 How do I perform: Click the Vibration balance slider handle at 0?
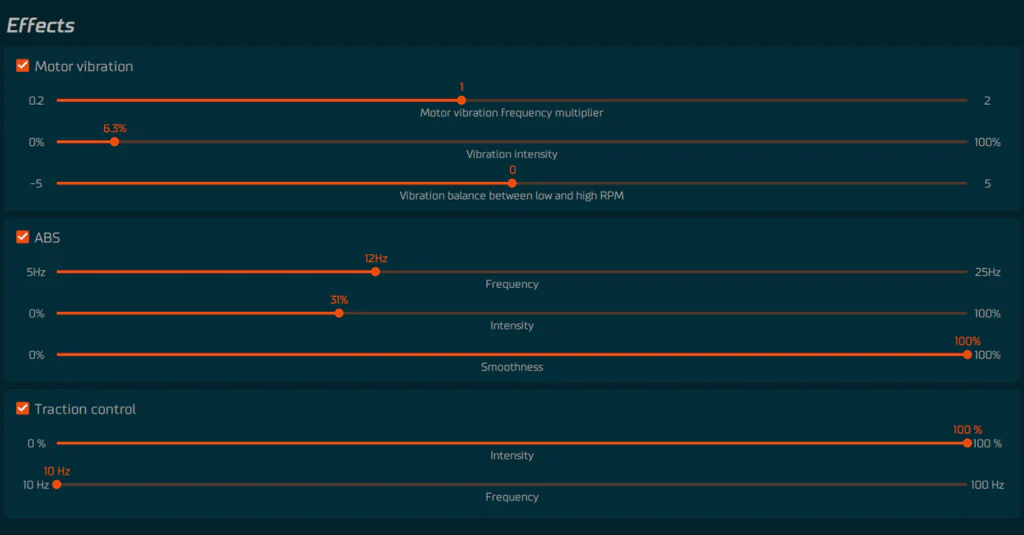click(512, 183)
